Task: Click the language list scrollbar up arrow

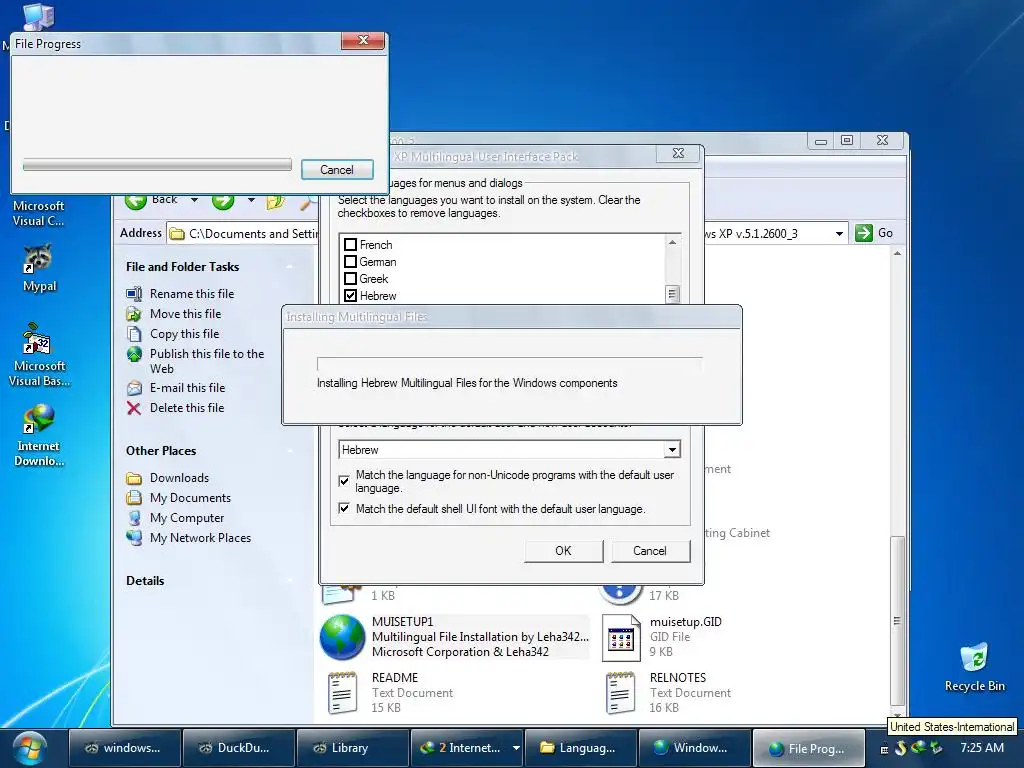Action: (x=672, y=242)
